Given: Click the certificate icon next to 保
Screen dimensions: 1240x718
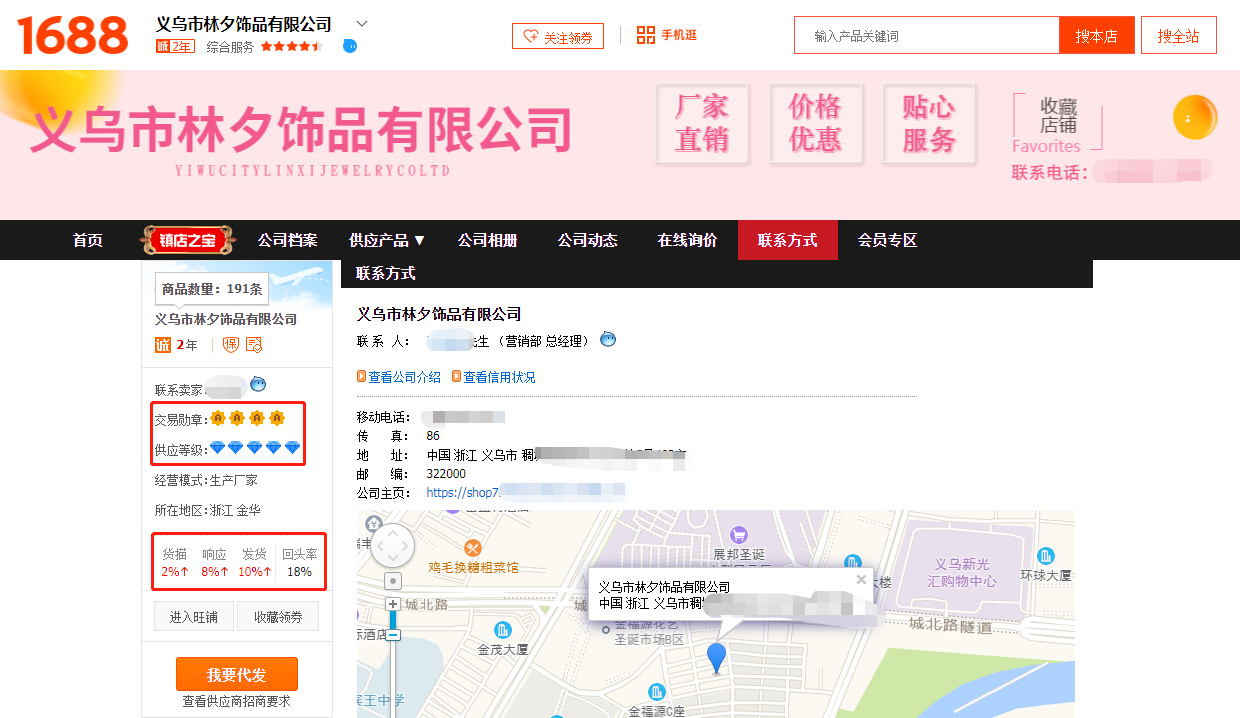Looking at the screenshot, I should pyautogui.click(x=254, y=345).
